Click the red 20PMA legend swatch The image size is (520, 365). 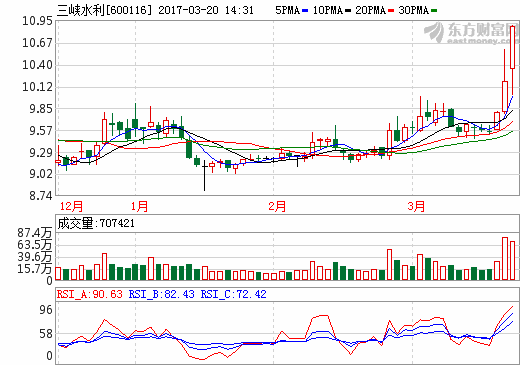(391, 11)
